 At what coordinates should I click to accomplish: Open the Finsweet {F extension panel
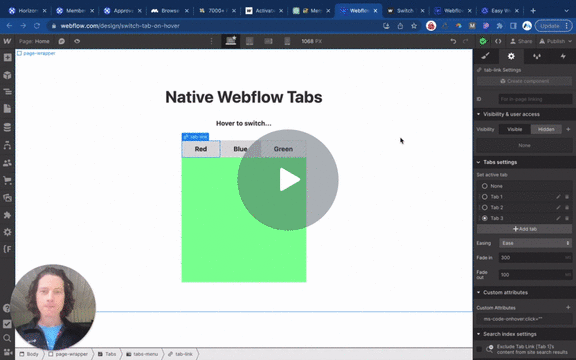pos(7,249)
